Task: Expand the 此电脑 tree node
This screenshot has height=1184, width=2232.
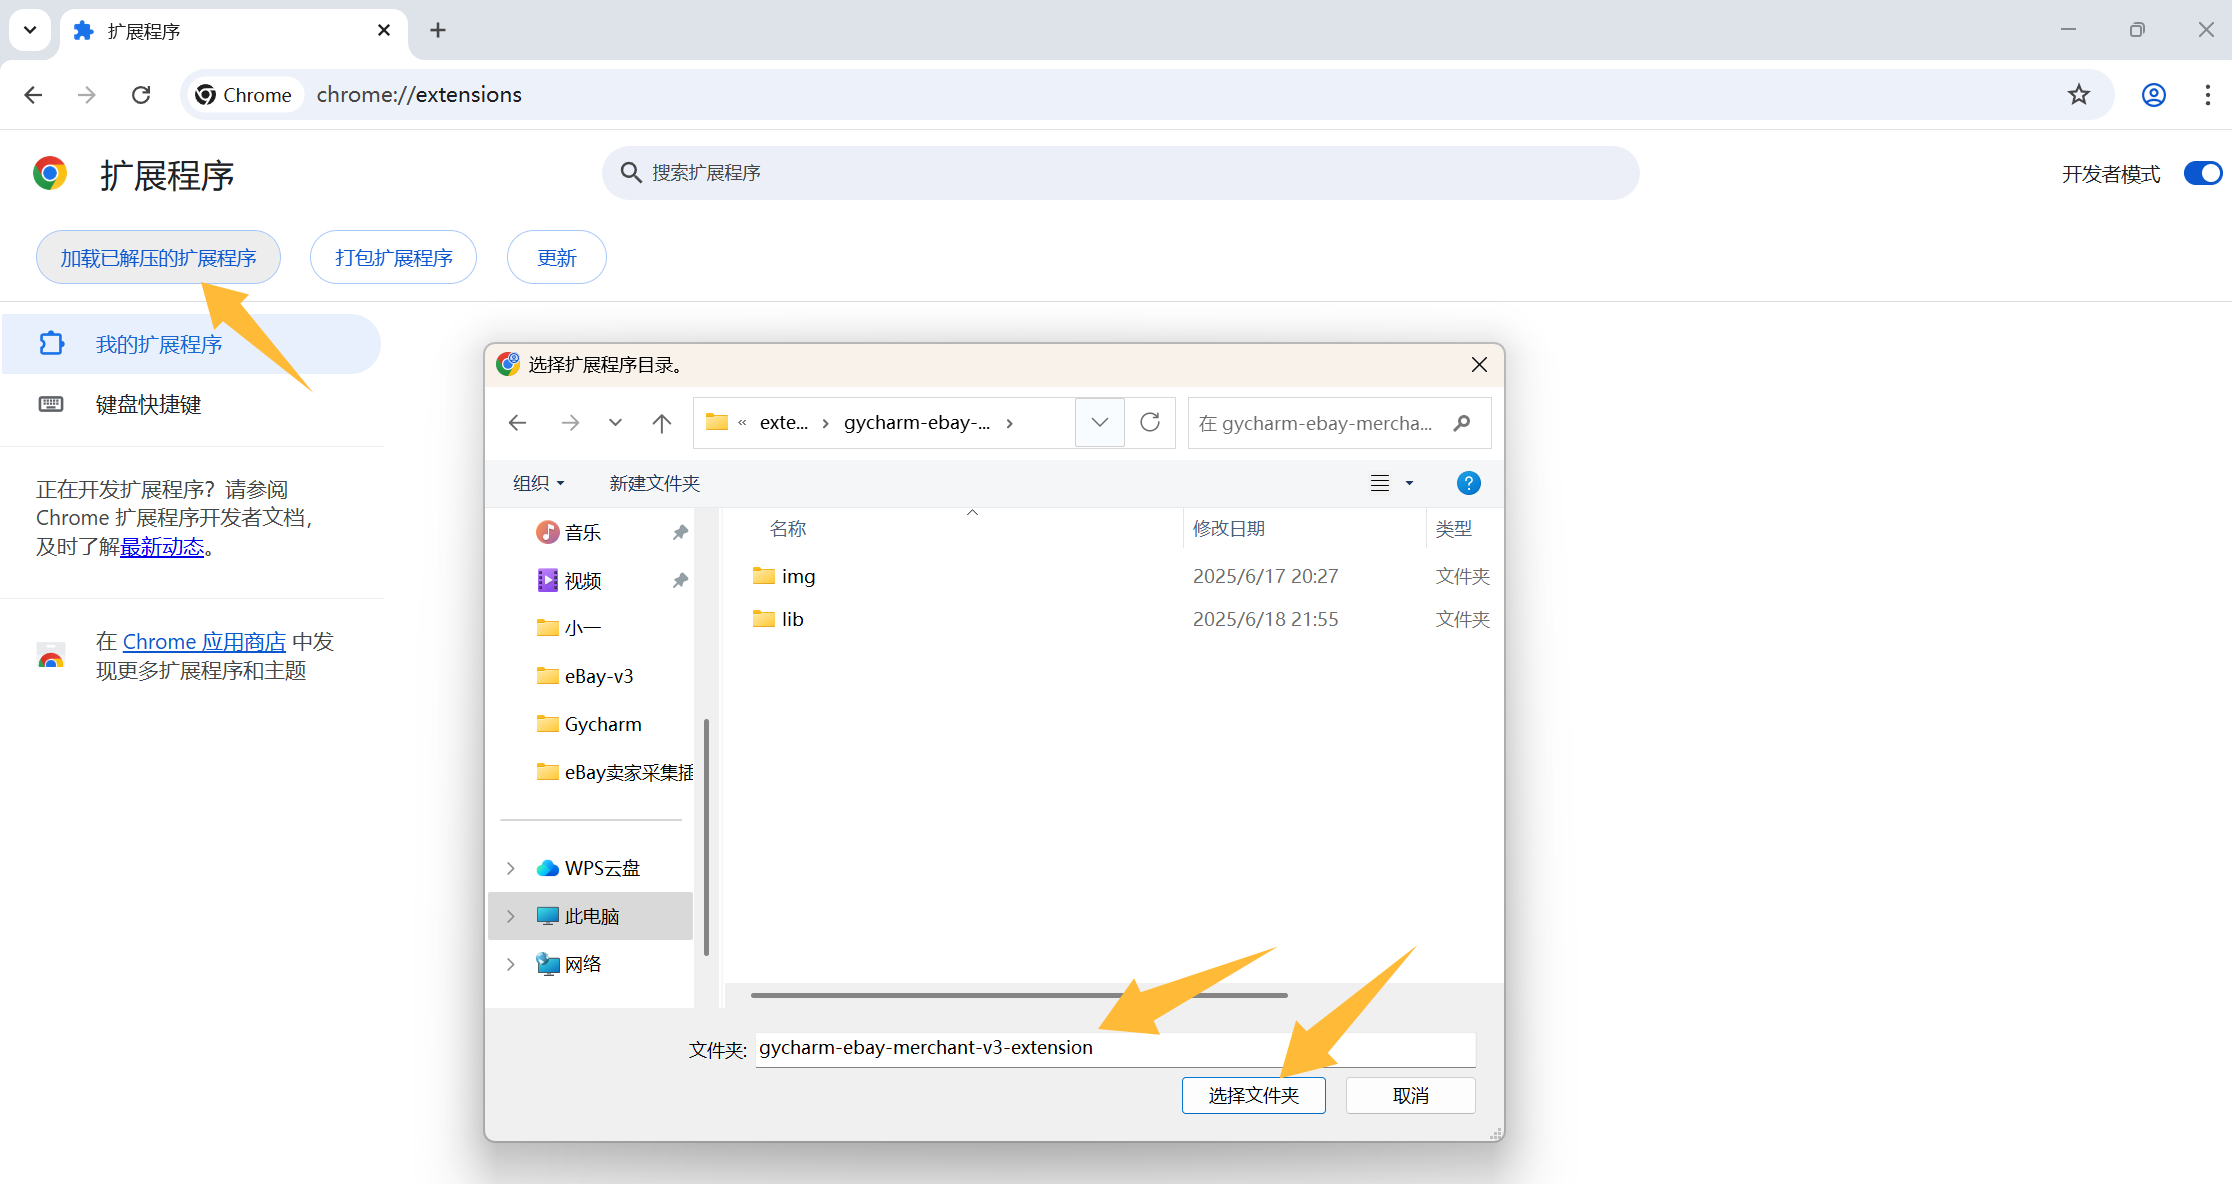Action: [x=511, y=916]
